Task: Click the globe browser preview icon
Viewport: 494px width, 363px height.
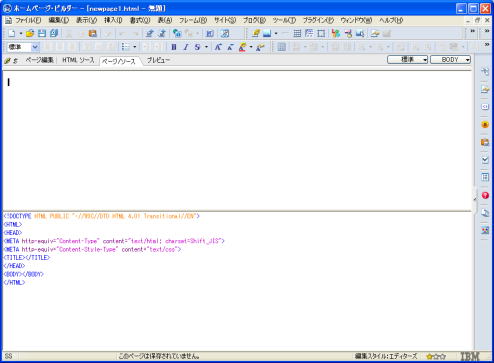Action: 177,33
